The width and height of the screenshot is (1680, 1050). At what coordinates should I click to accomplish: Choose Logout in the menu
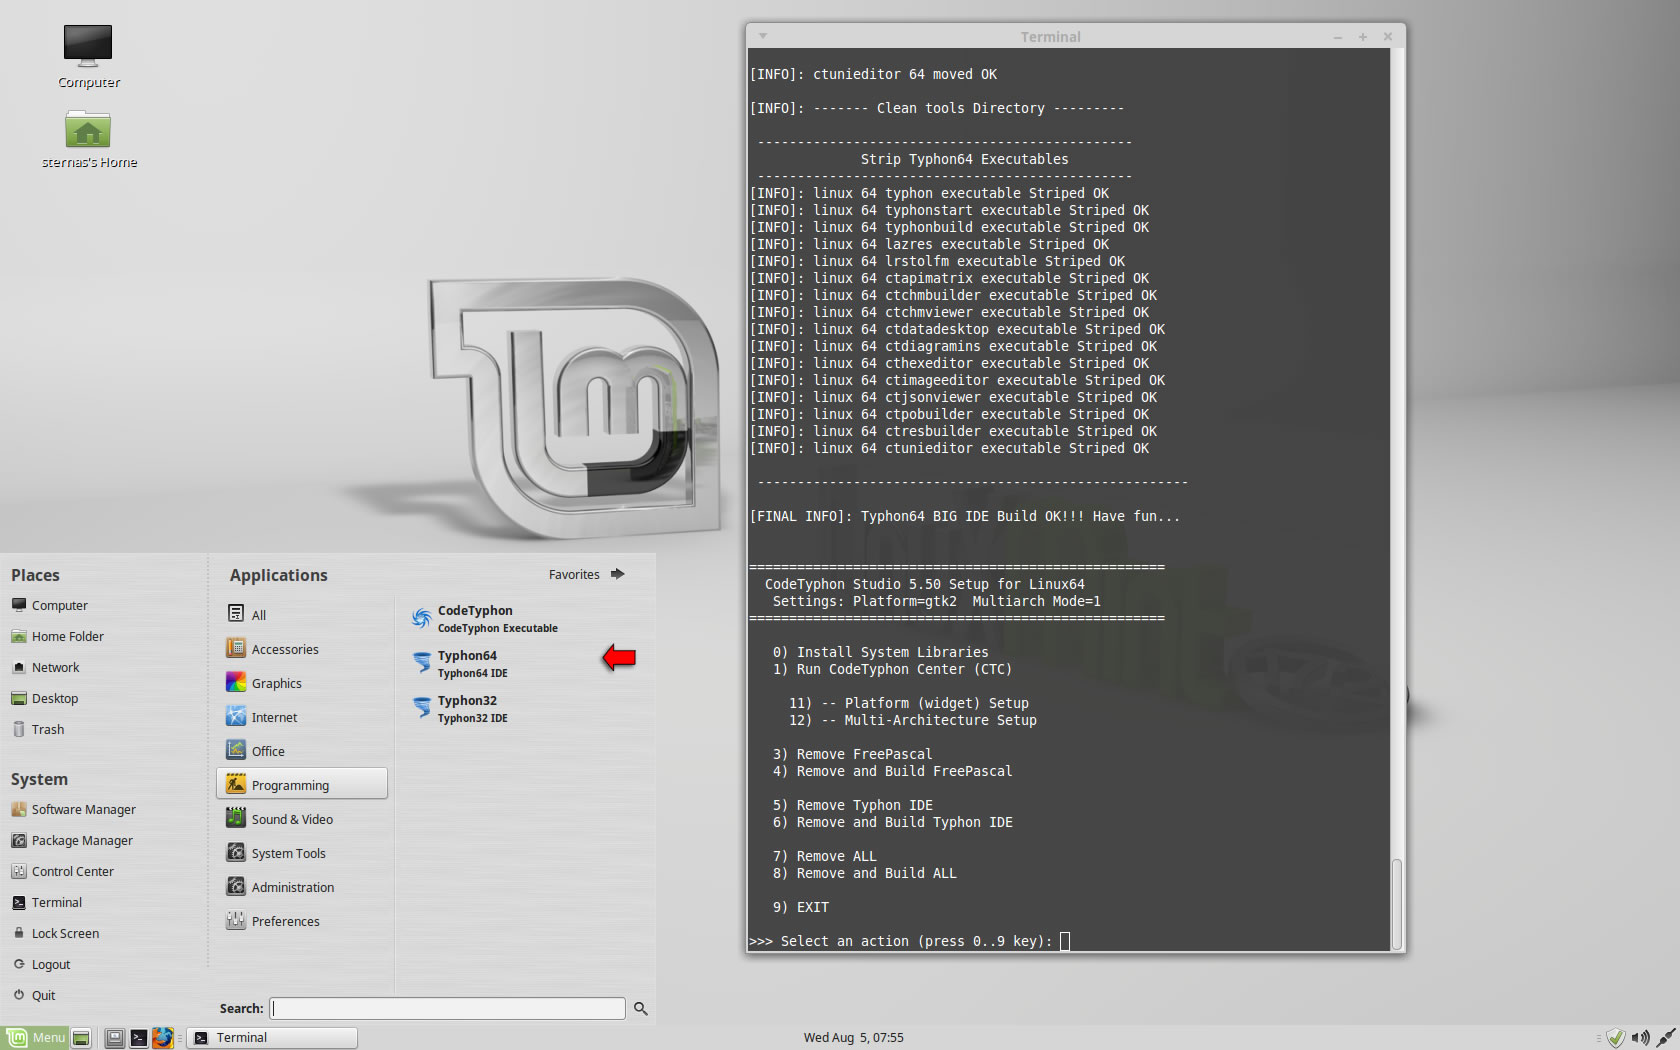click(x=41, y=964)
